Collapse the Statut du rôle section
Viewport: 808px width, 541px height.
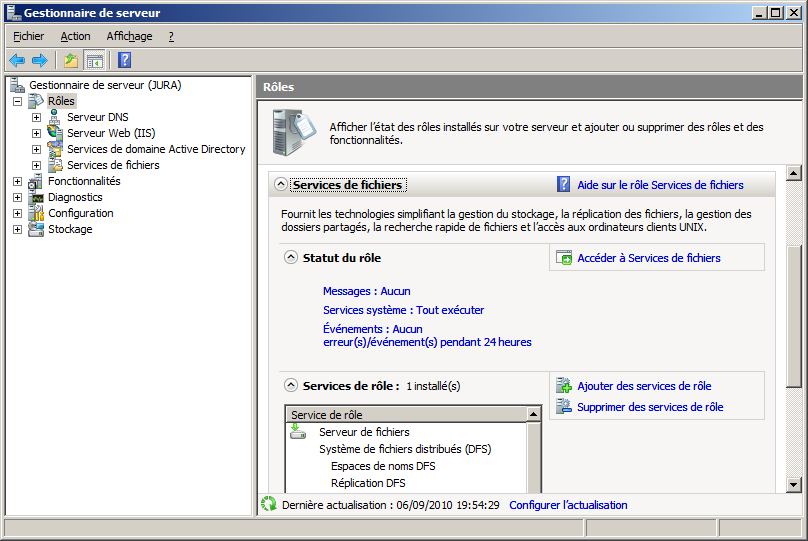tap(291, 257)
